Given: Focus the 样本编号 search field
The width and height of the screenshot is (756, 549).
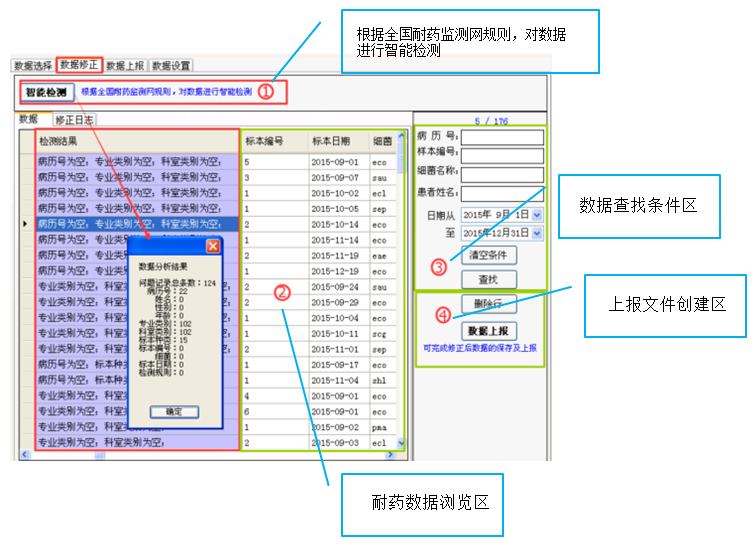Looking at the screenshot, I should pyautogui.click(x=502, y=155).
